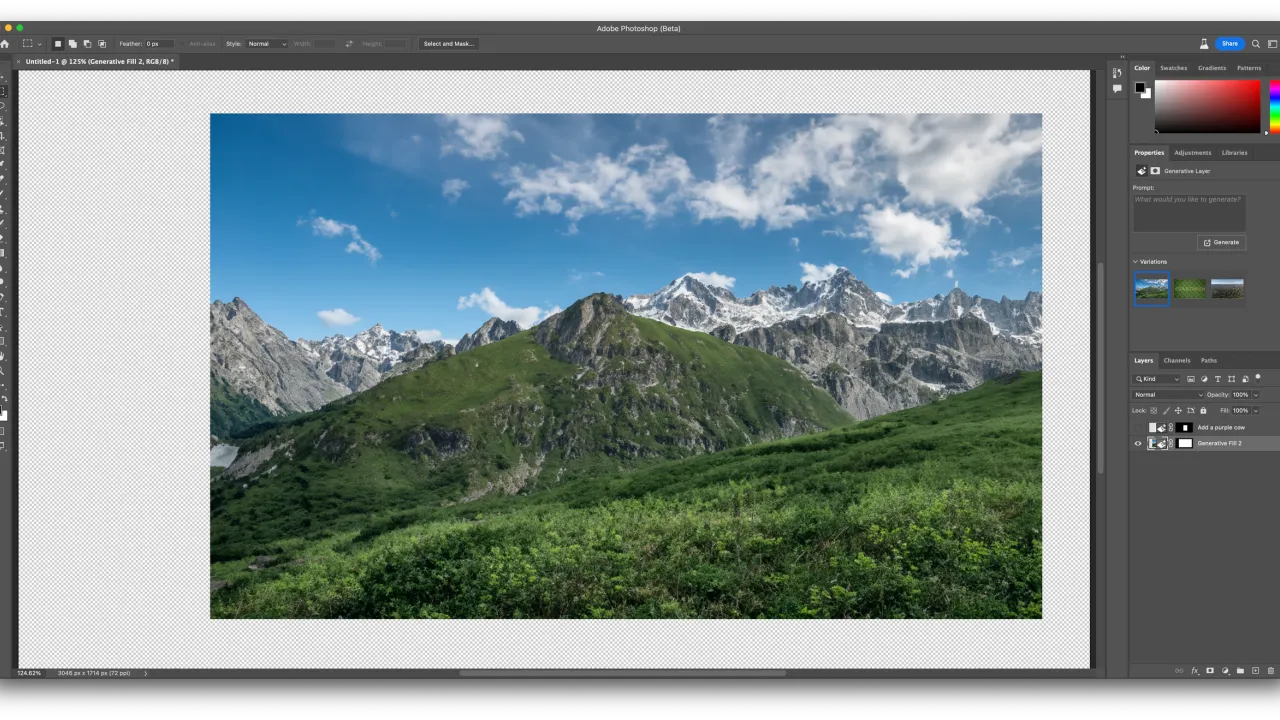
Task: Click the link layers icon
Action: pos(1179,671)
